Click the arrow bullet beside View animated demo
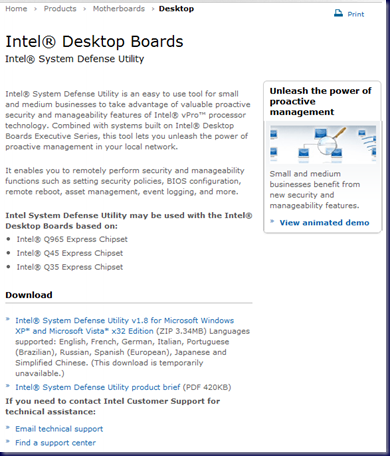The height and width of the screenshot is (456, 390). tap(272, 221)
